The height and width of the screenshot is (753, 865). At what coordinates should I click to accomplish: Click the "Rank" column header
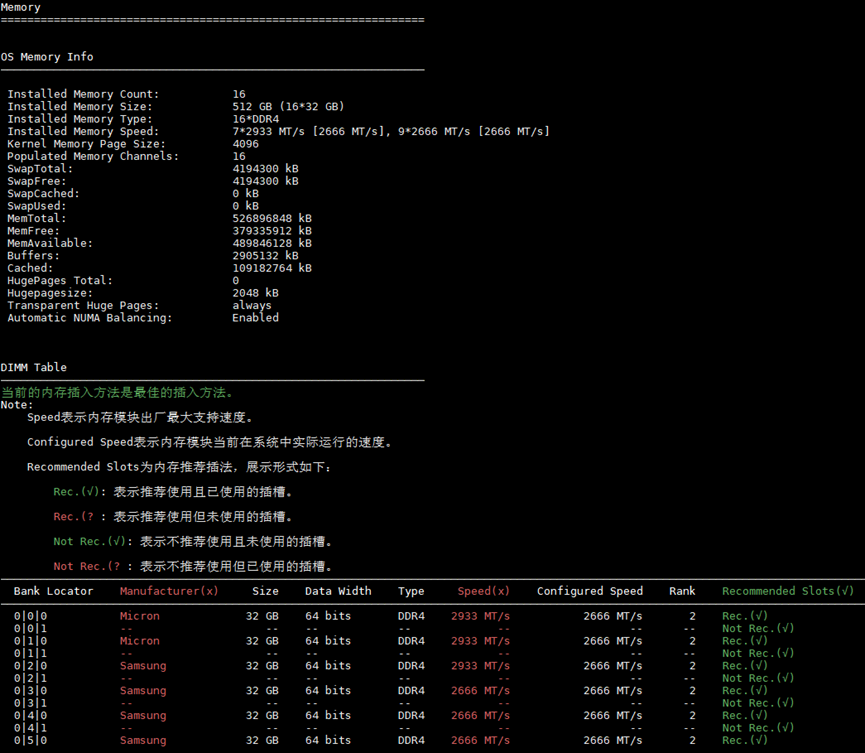click(682, 591)
